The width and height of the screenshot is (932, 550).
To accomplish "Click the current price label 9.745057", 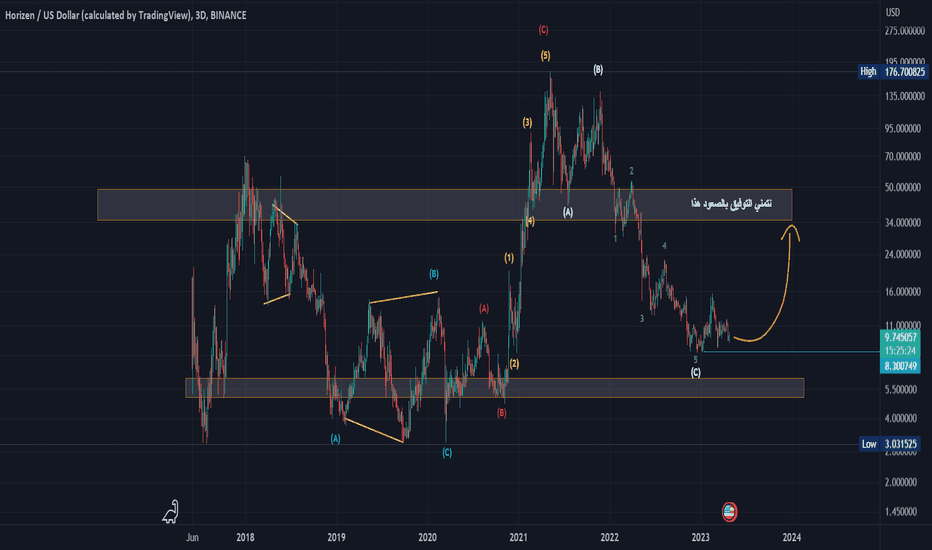I will (900, 337).
